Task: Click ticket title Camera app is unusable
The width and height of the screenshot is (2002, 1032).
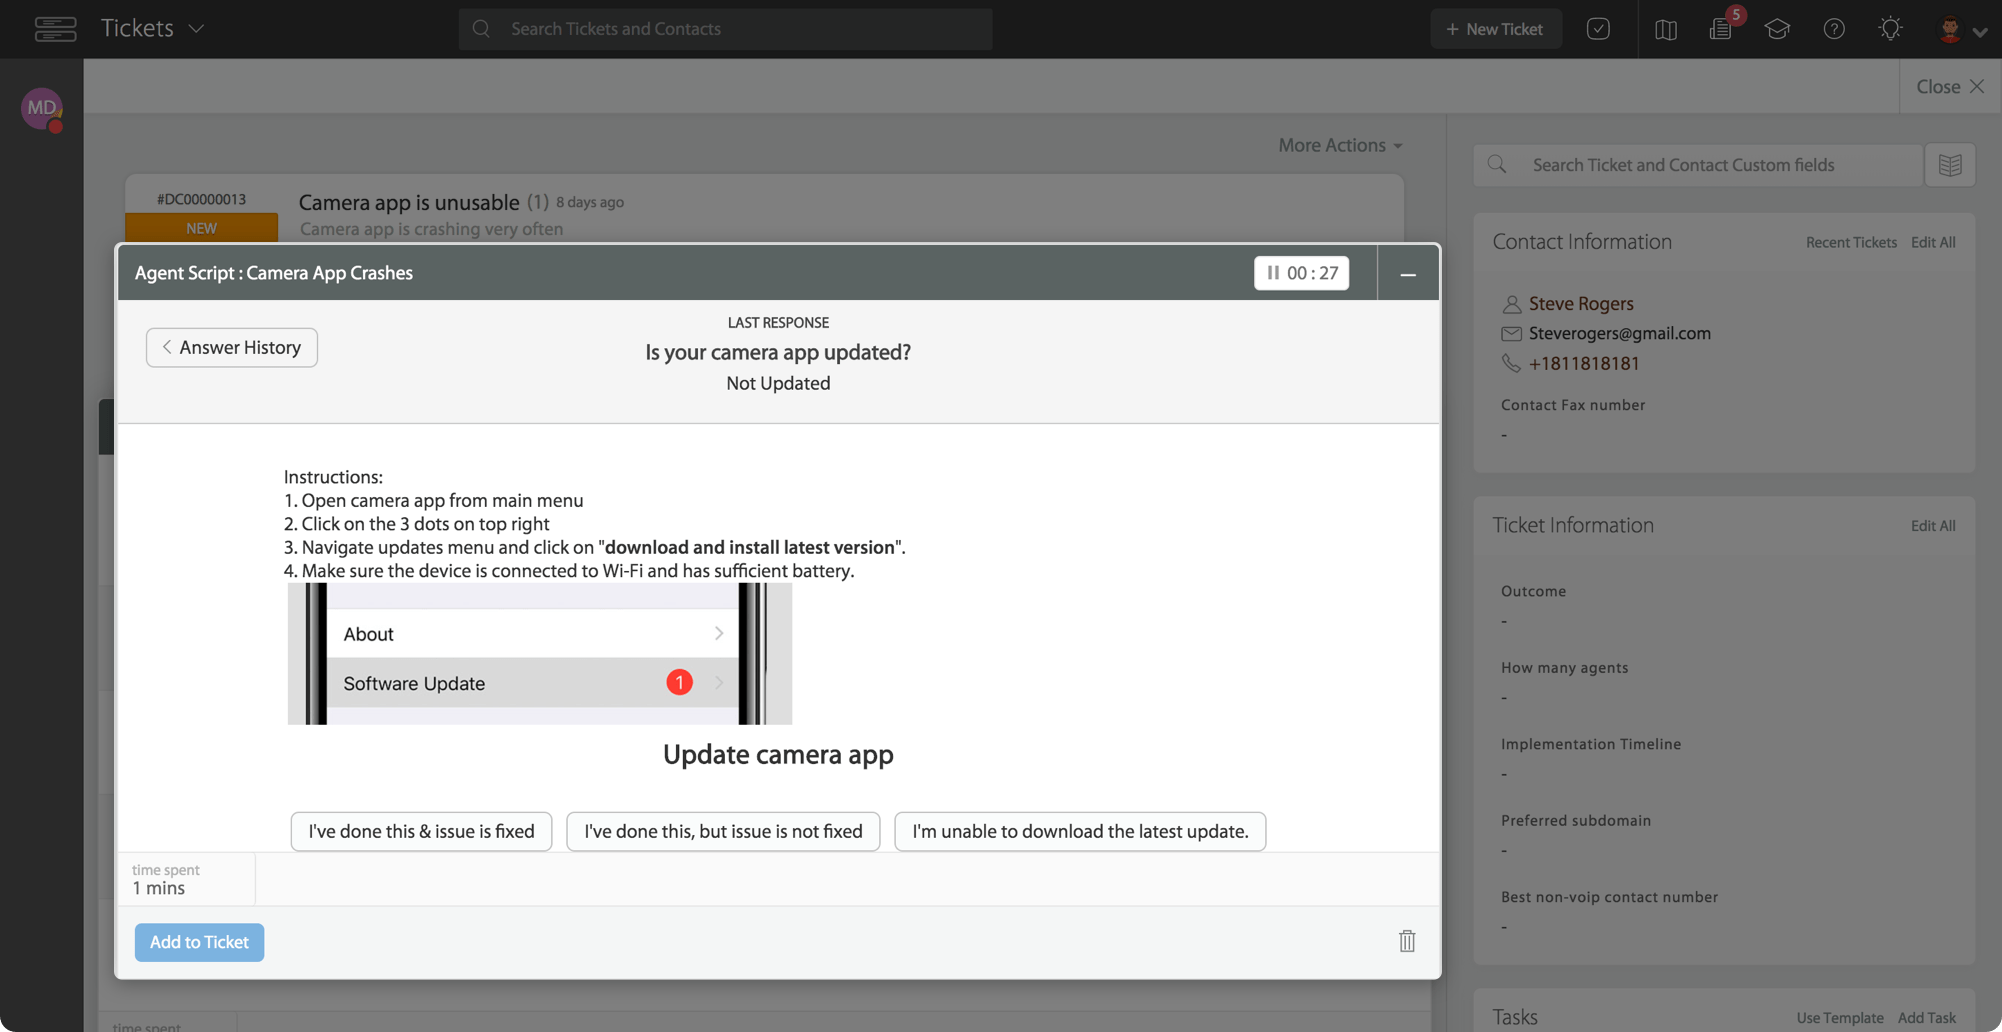Action: (409, 202)
